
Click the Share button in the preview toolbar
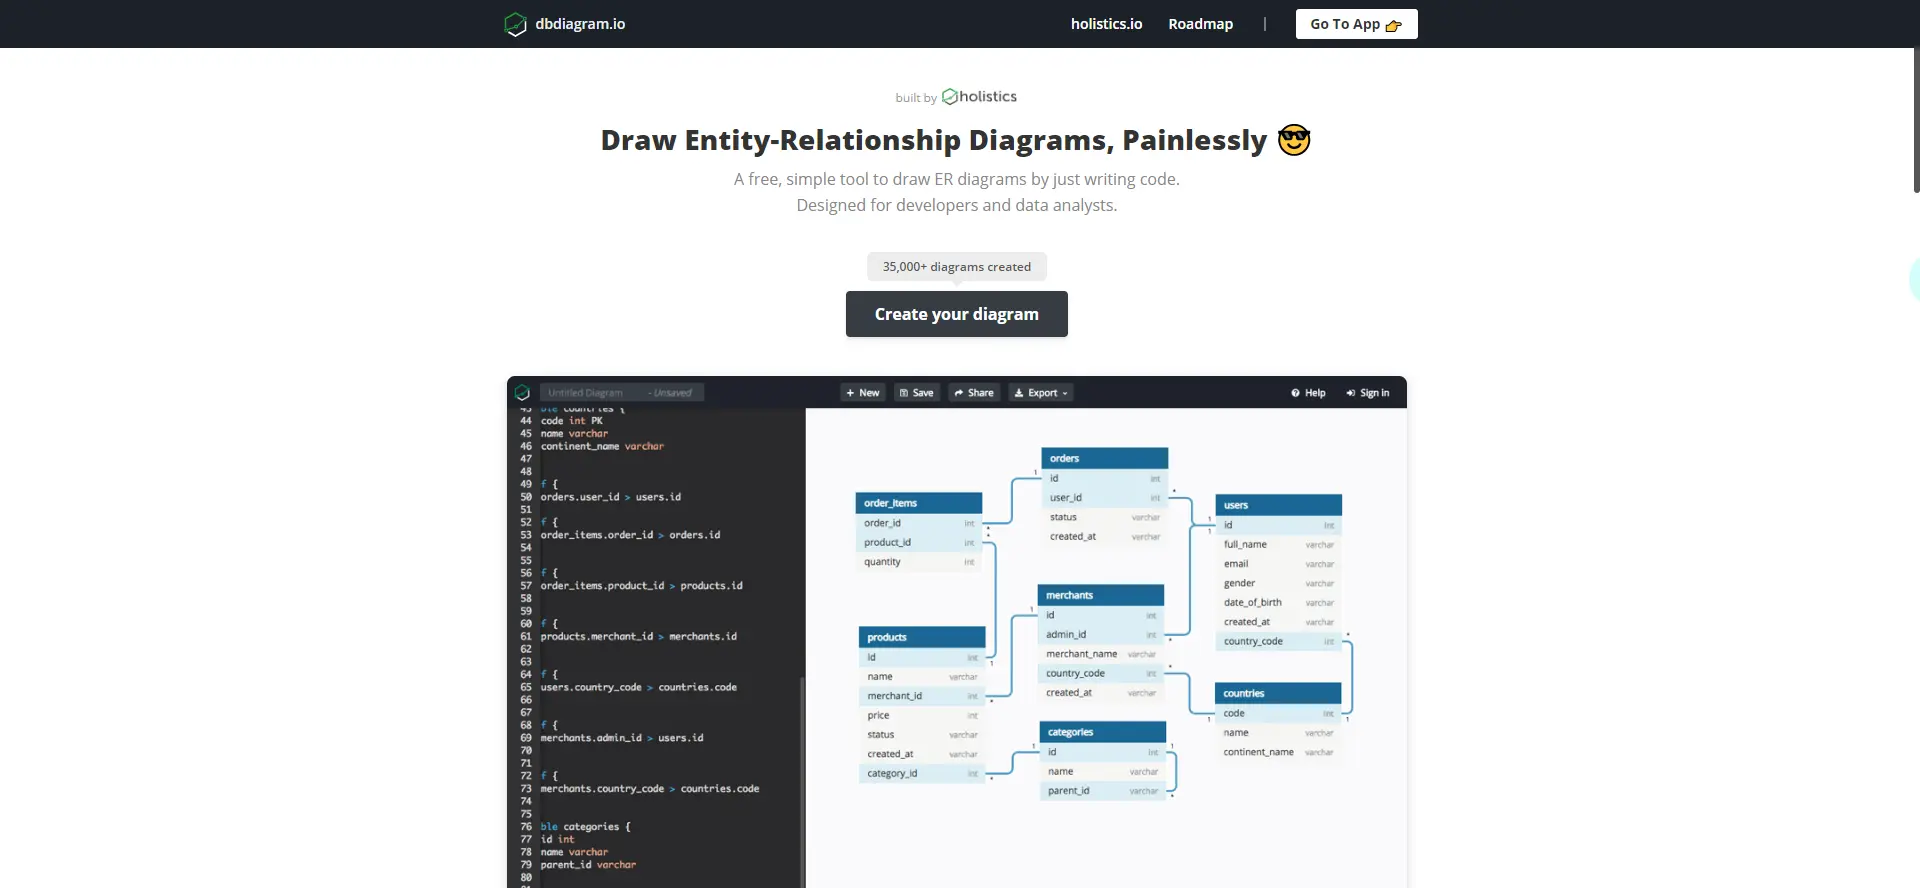pyautogui.click(x=974, y=393)
